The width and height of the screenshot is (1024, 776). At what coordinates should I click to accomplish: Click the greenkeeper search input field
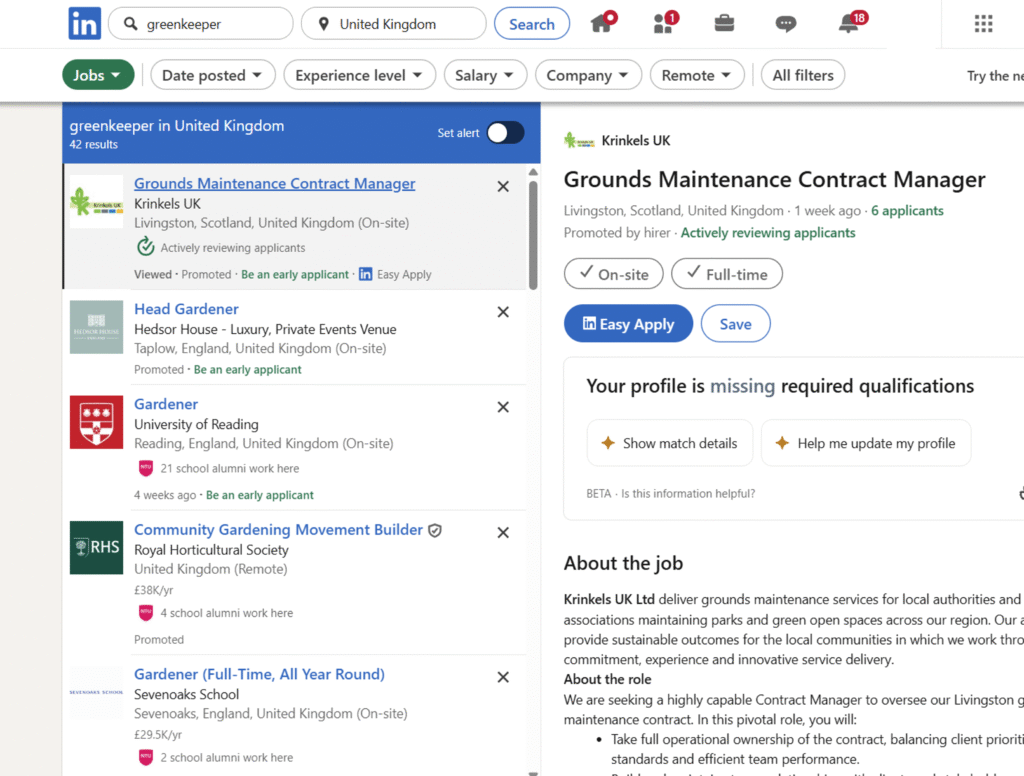(x=210, y=24)
